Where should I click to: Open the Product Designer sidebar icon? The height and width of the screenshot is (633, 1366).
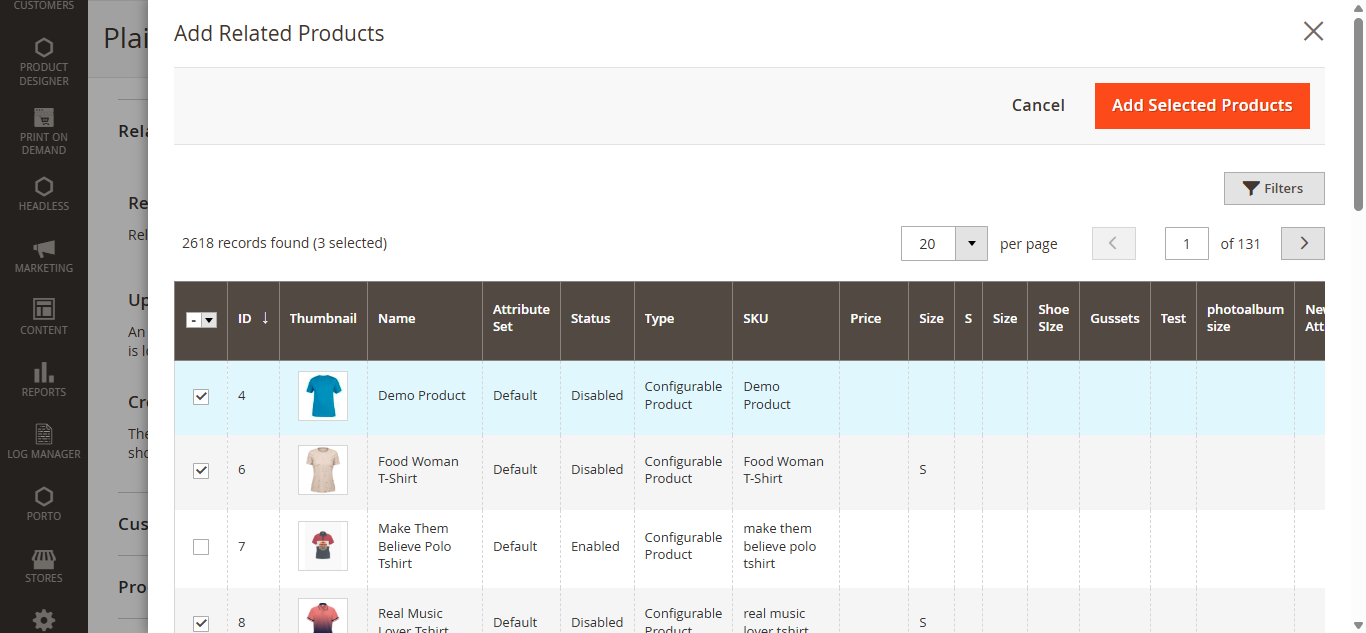click(x=44, y=49)
